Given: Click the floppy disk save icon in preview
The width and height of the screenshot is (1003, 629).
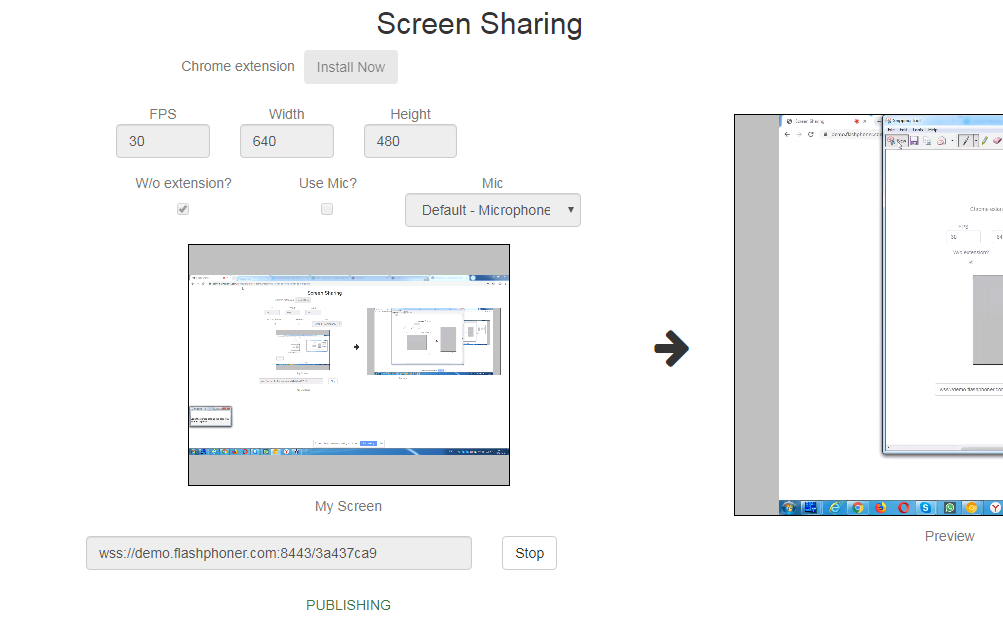Looking at the screenshot, I should point(914,142).
